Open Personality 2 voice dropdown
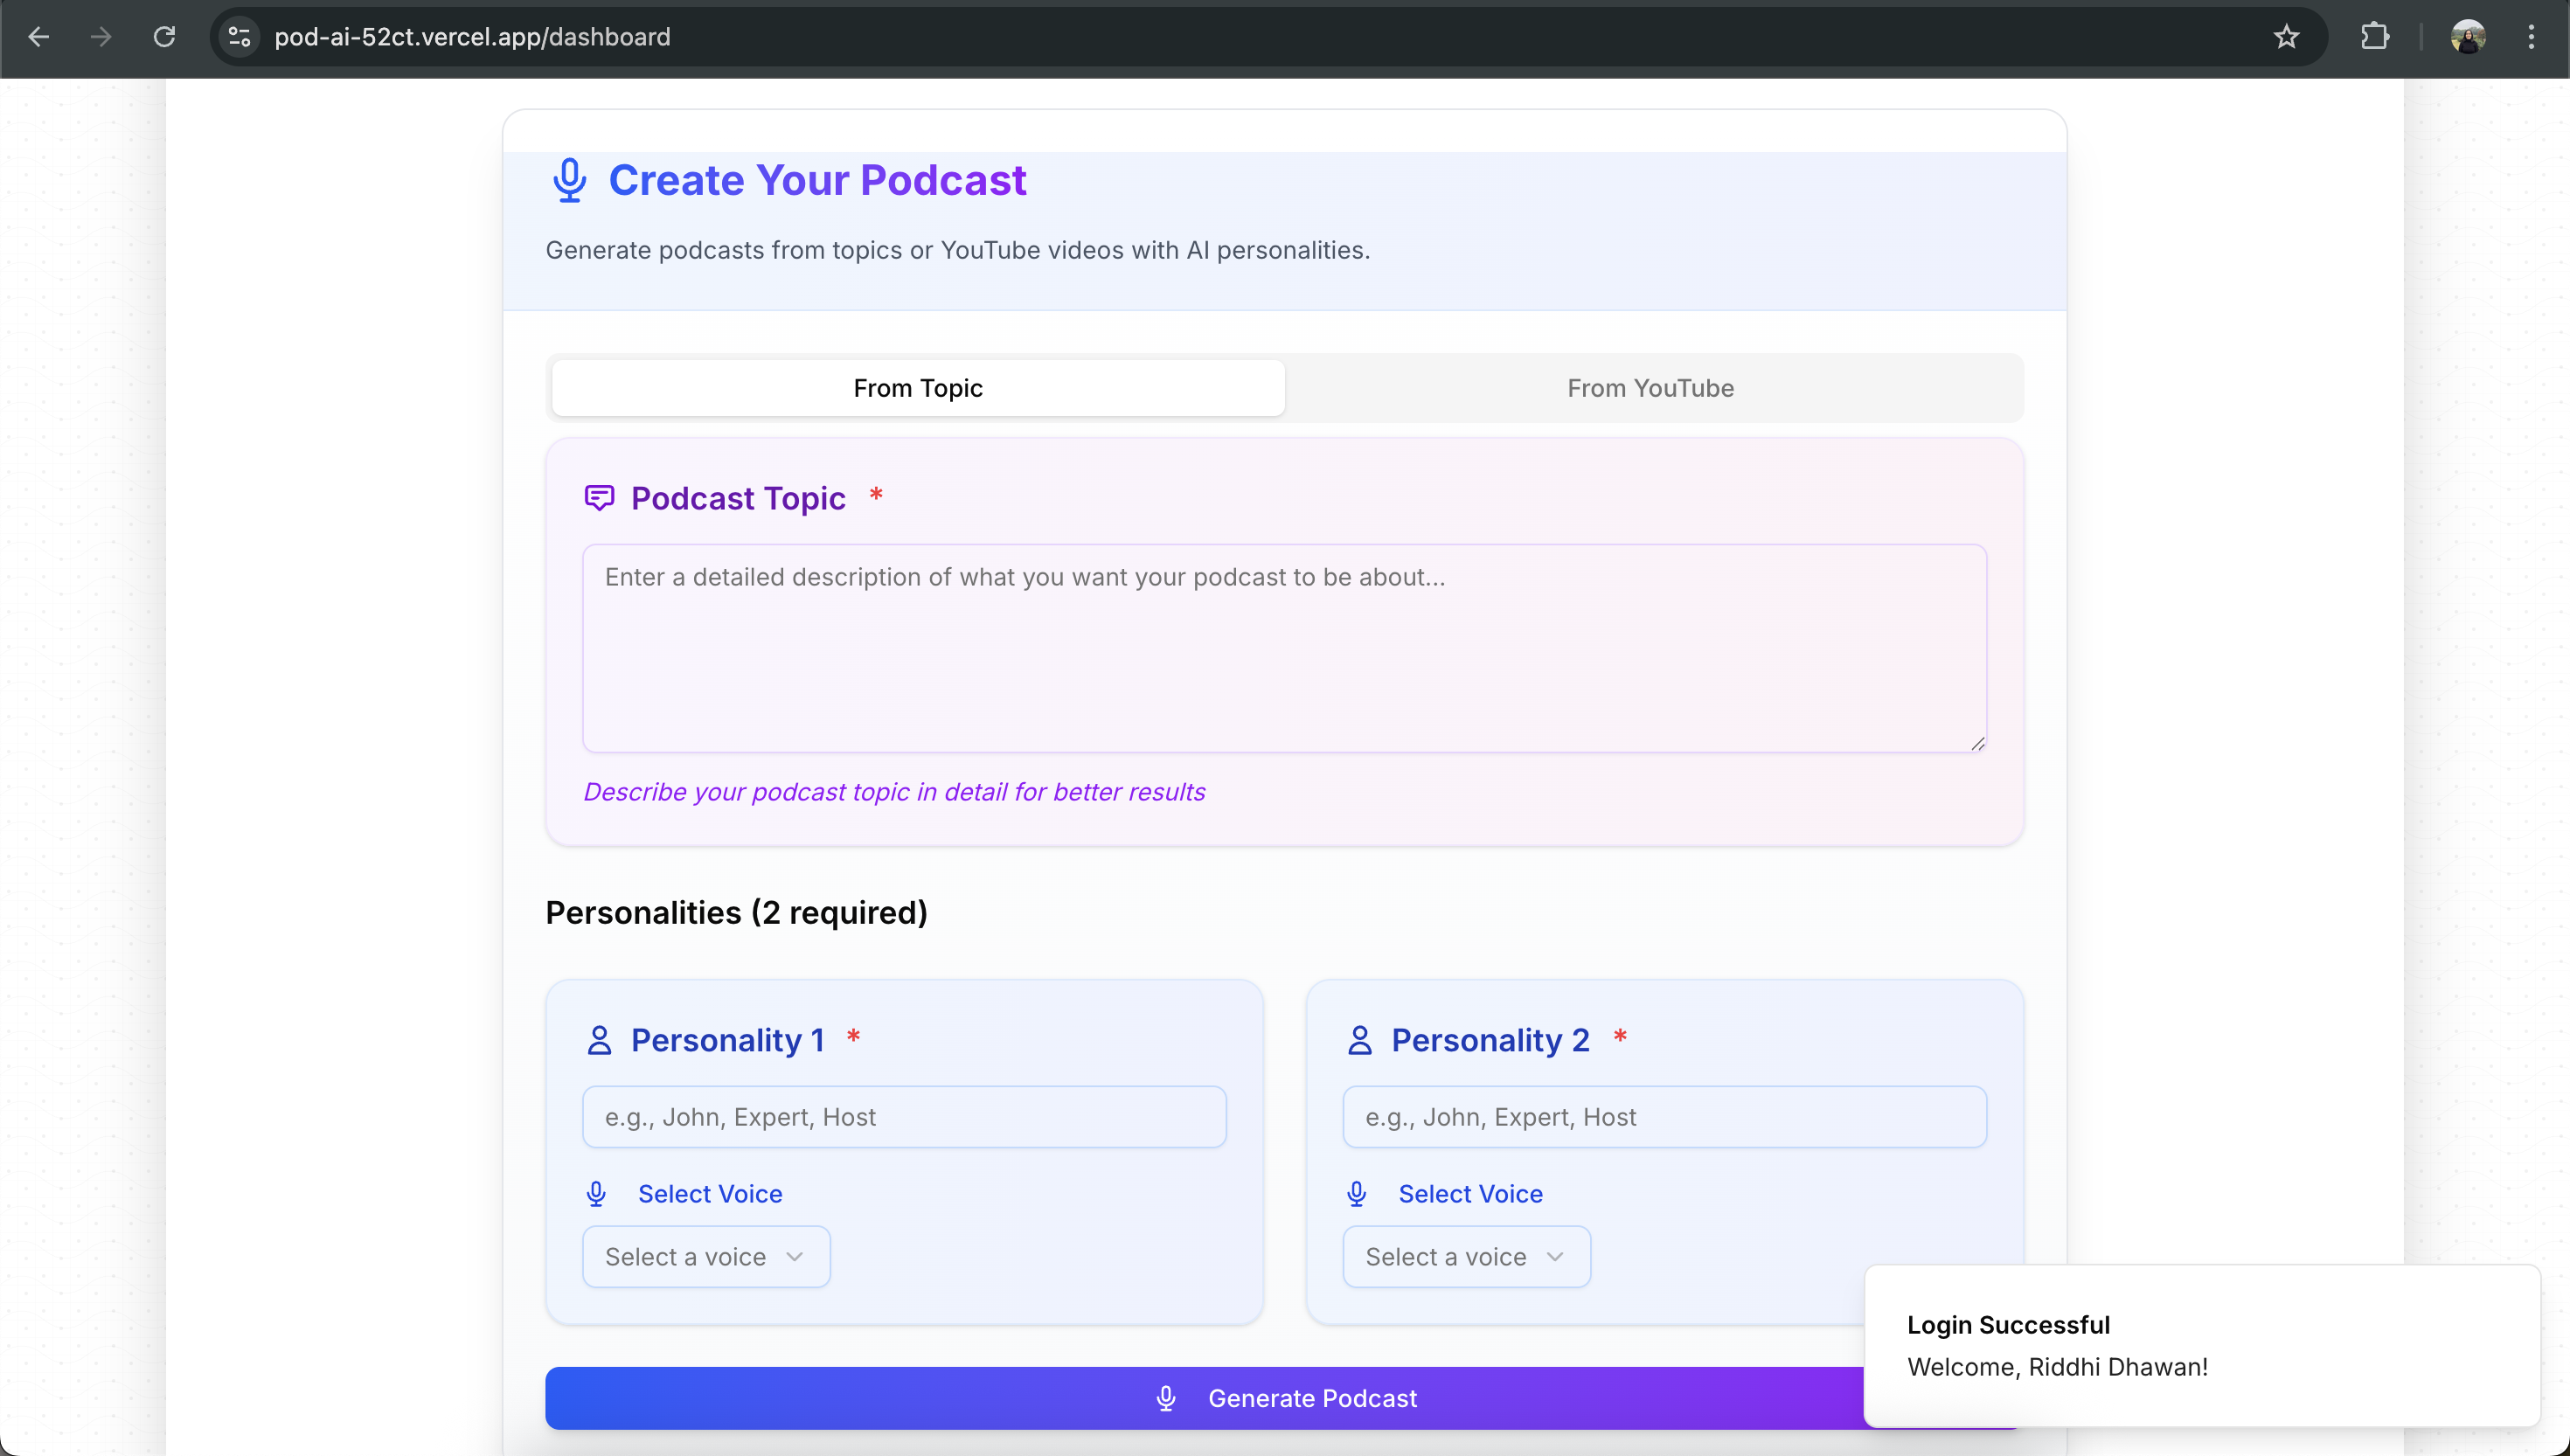This screenshot has height=1456, width=2570. pos(1465,1256)
